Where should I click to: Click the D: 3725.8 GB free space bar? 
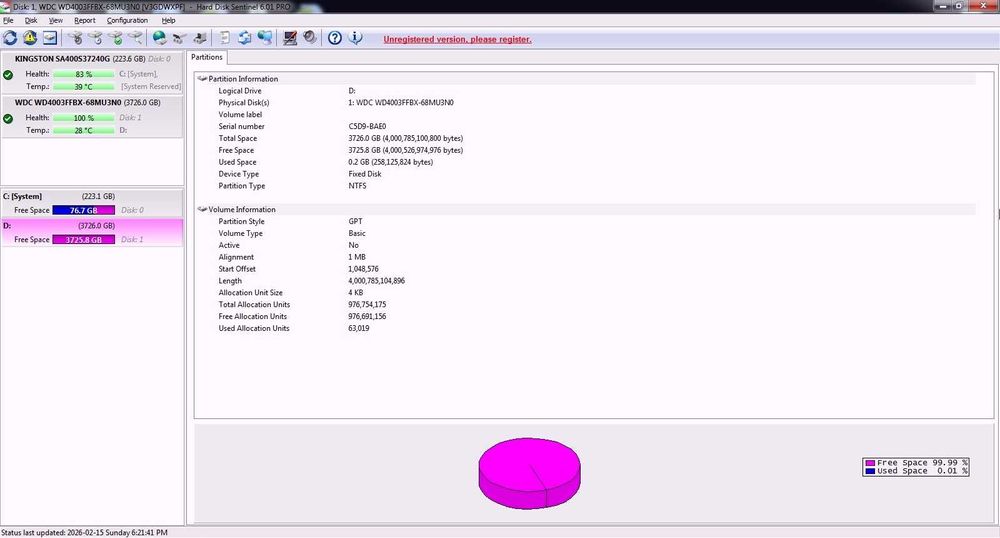click(84, 240)
